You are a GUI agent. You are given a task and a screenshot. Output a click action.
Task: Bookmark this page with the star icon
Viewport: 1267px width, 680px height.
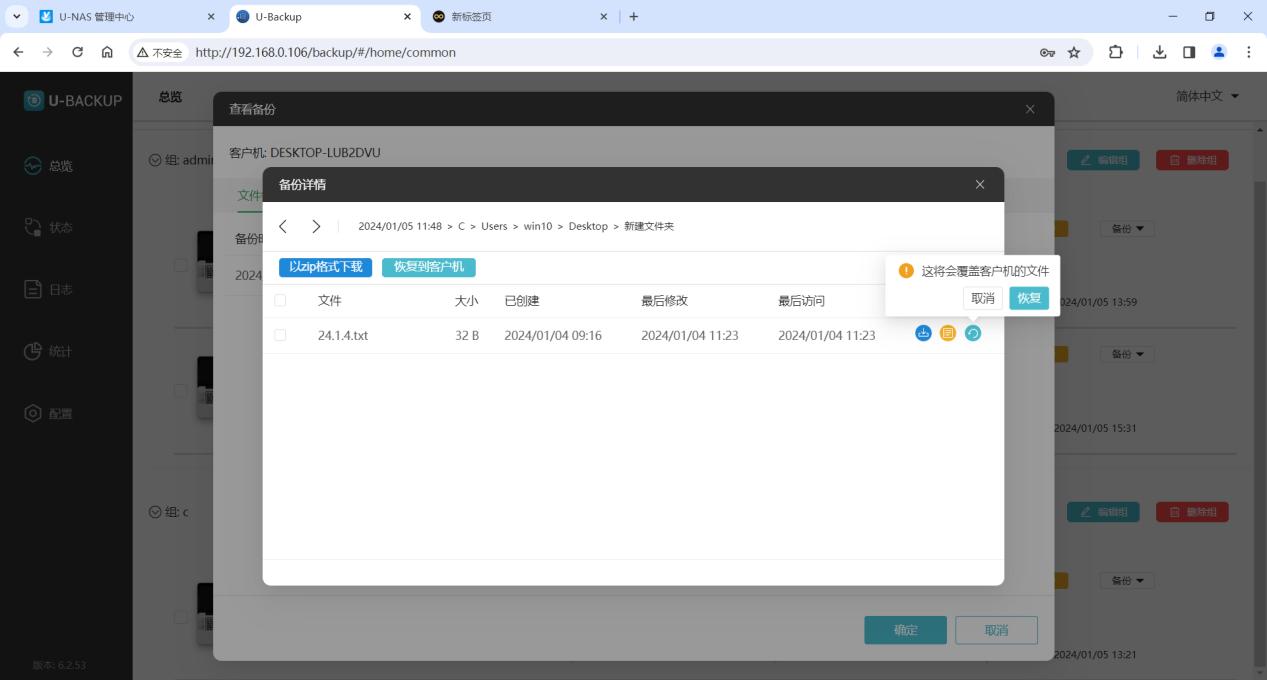(1074, 52)
